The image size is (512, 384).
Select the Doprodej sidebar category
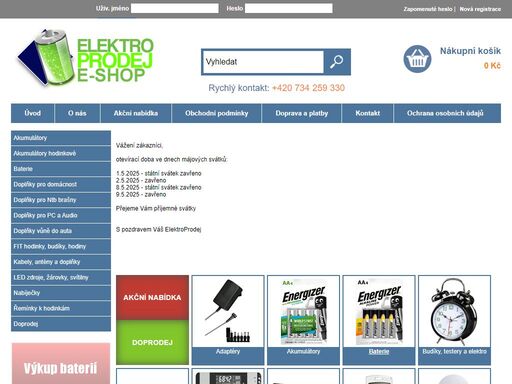[x=61, y=324]
